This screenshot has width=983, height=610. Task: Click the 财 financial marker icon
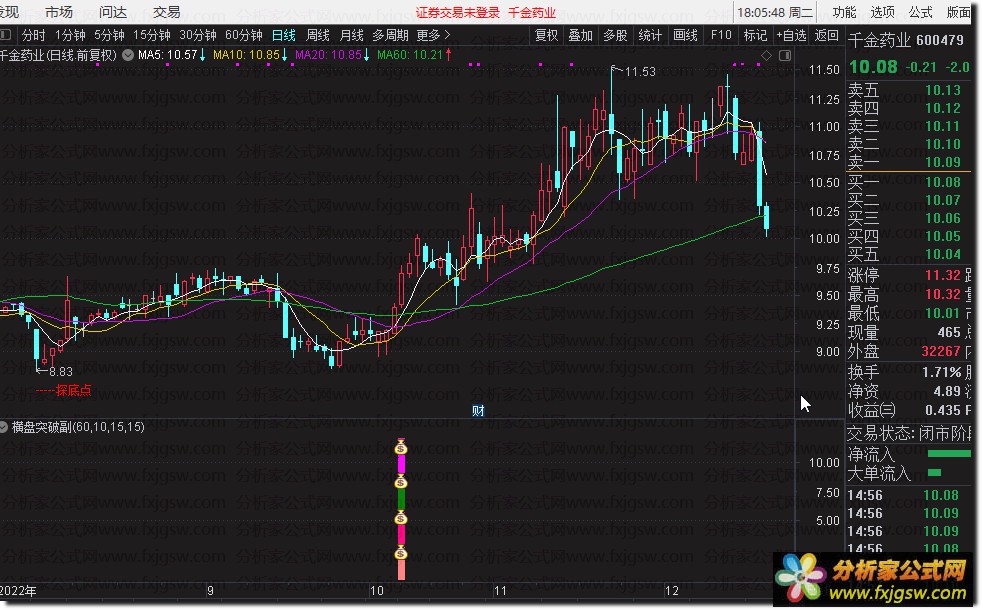tap(478, 411)
